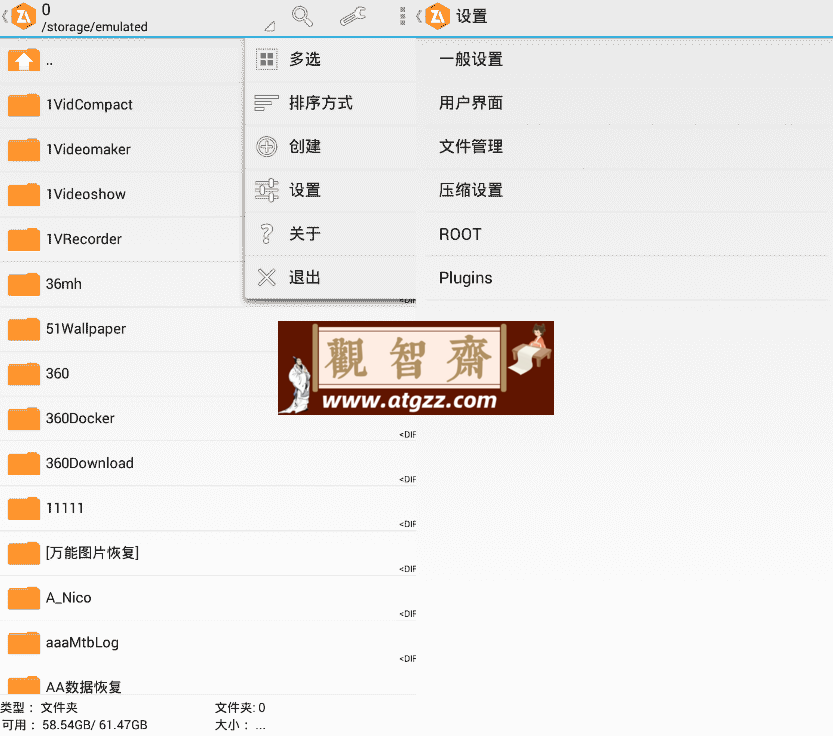This screenshot has width=833, height=736.
Task: Click the /storage/emulated path text
Action: (x=95, y=27)
